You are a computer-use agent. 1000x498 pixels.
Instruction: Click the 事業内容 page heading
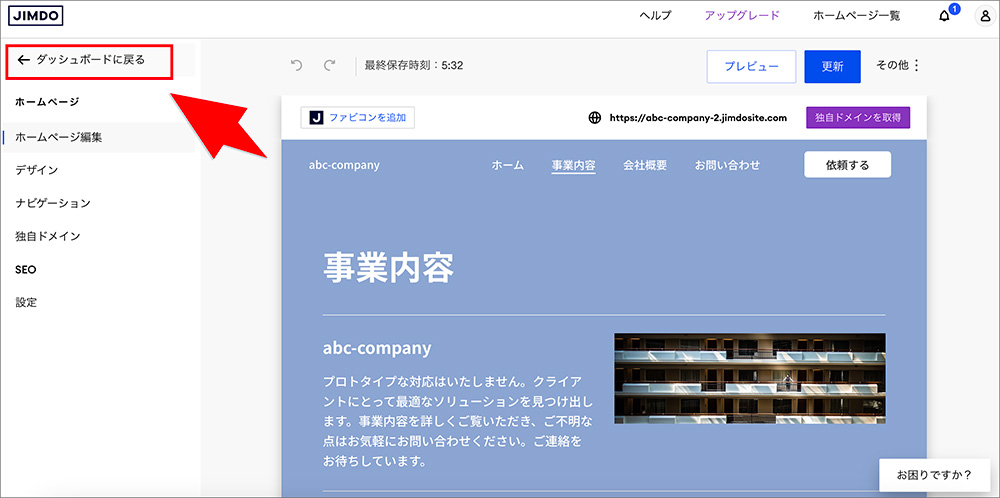pos(389,268)
